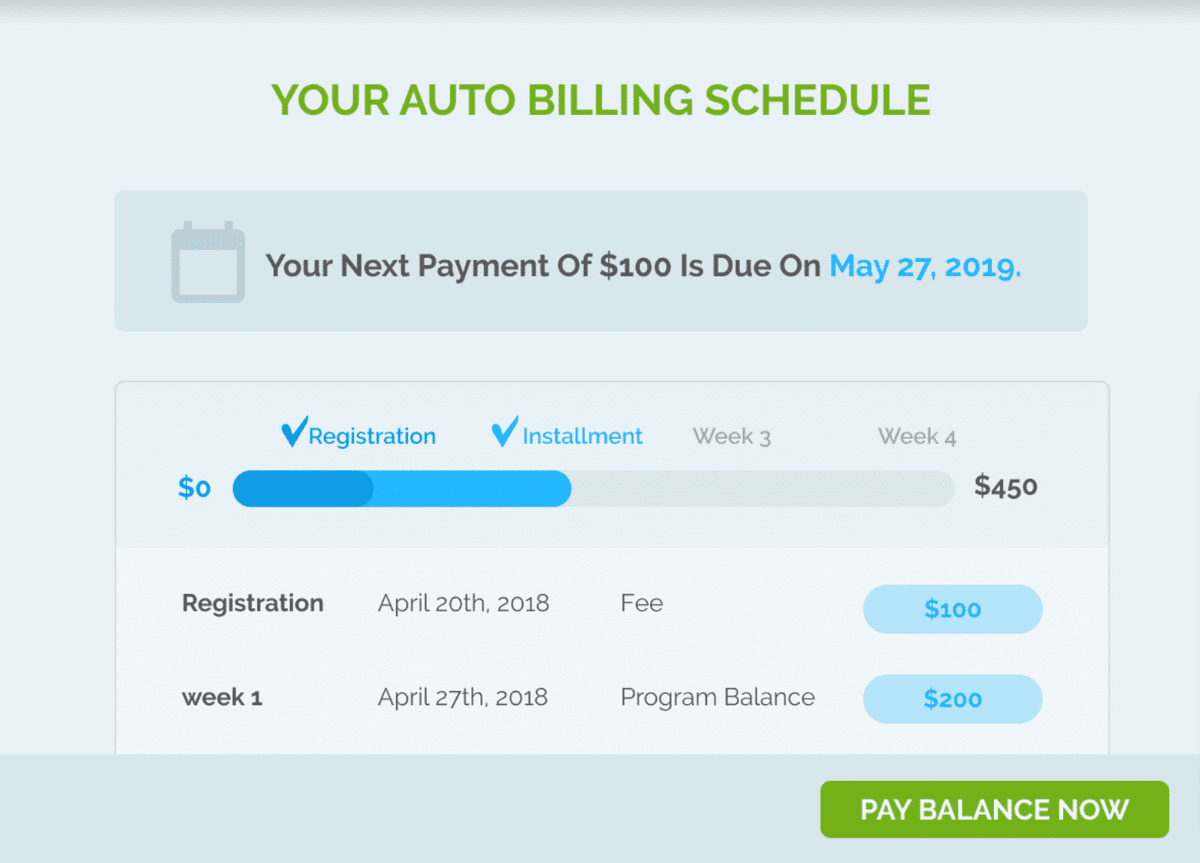The image size is (1200, 863).
Task: Select the Registration step label
Action: point(372,437)
